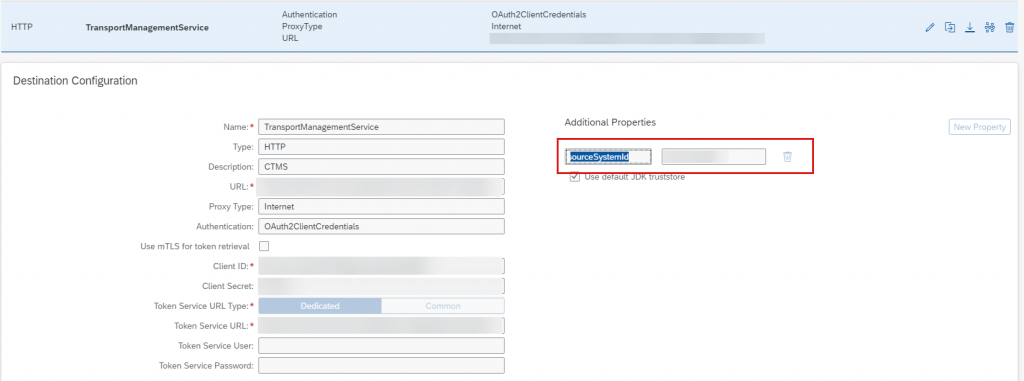
Task: Select Common token service URL type
Action: [443, 306]
